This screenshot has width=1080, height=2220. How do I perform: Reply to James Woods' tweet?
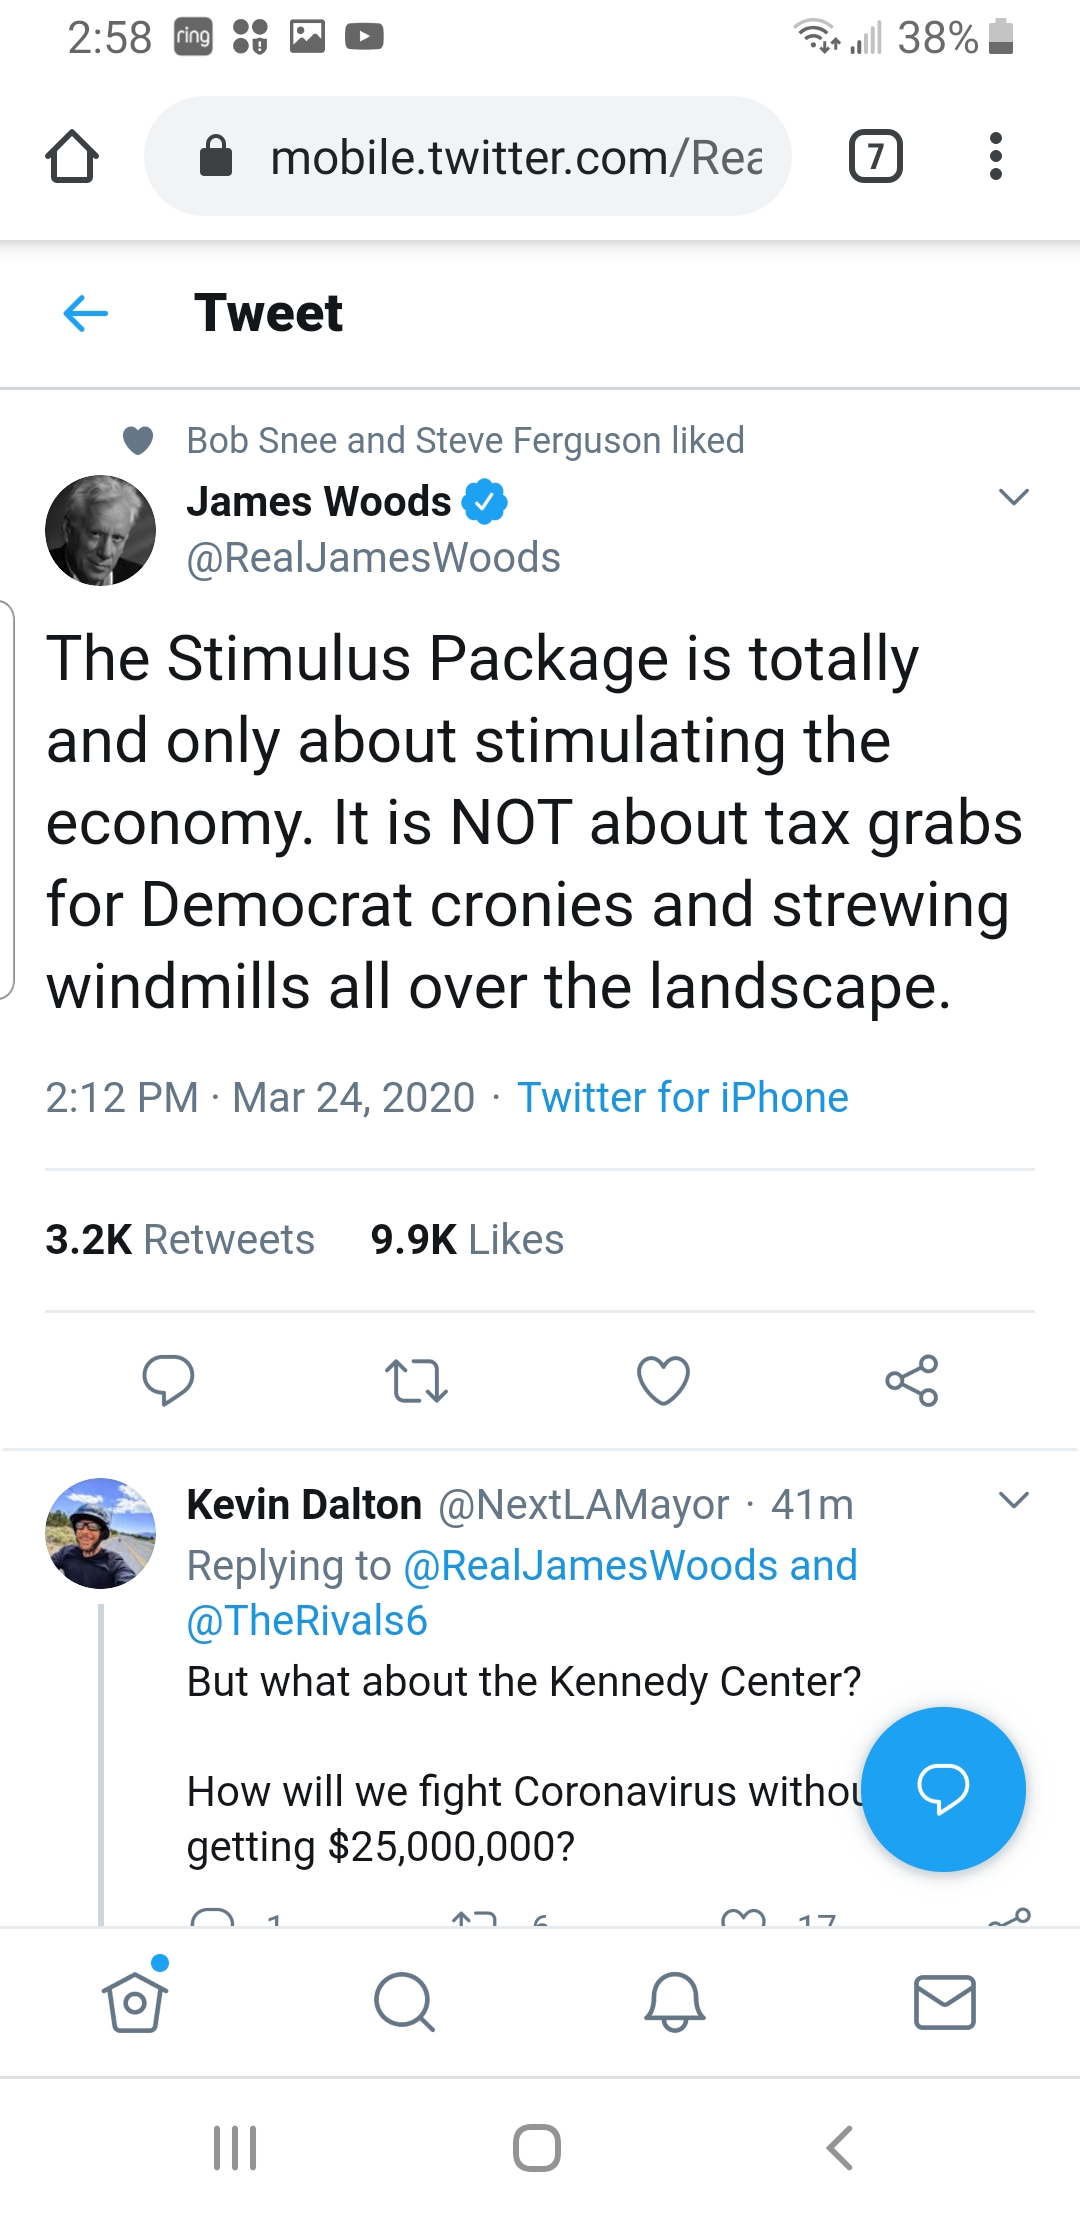(168, 1381)
